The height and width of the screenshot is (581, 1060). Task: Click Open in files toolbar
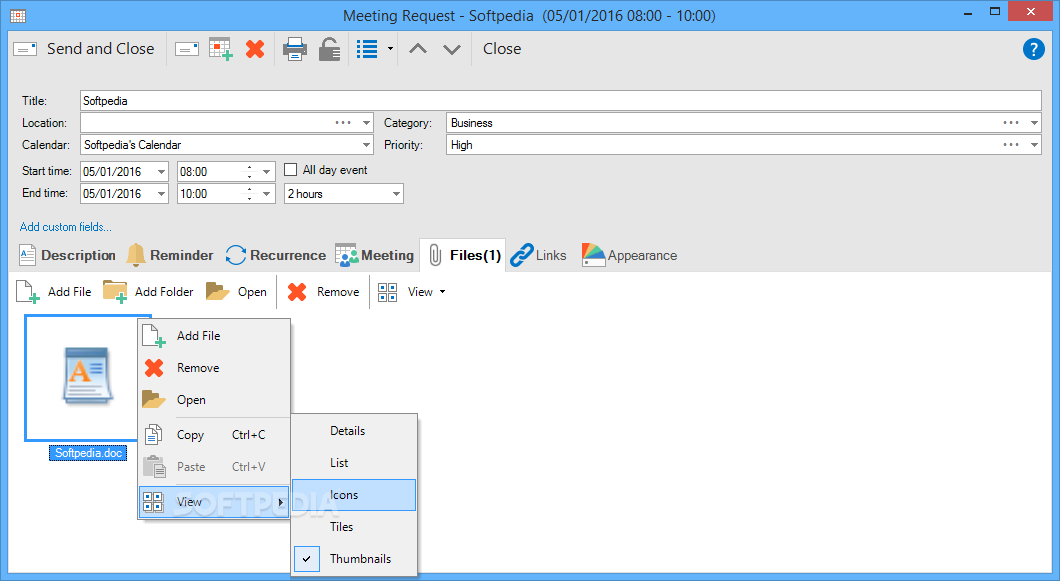[236, 292]
